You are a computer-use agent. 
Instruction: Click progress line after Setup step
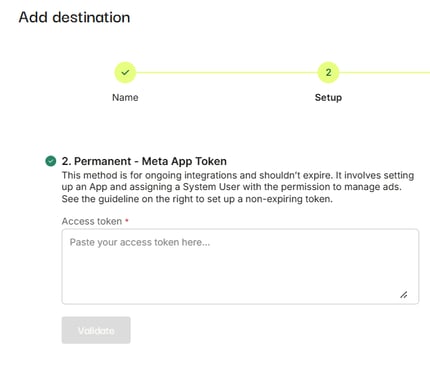pos(385,72)
